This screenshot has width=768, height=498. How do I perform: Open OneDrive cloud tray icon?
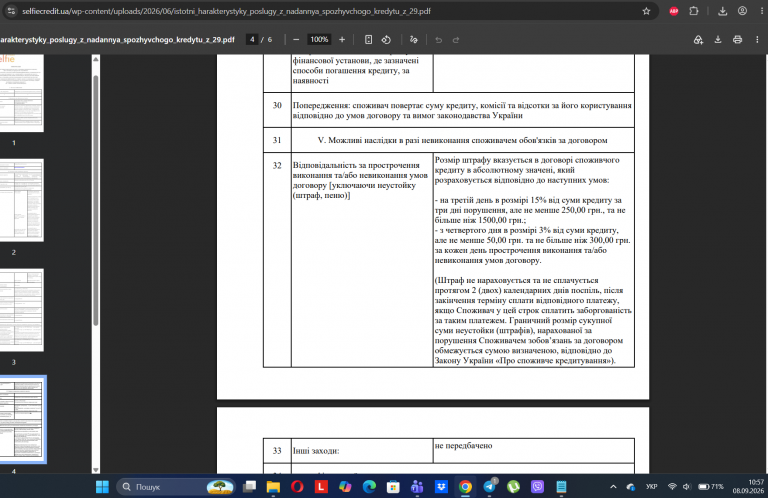pyautogui.click(x=631, y=487)
